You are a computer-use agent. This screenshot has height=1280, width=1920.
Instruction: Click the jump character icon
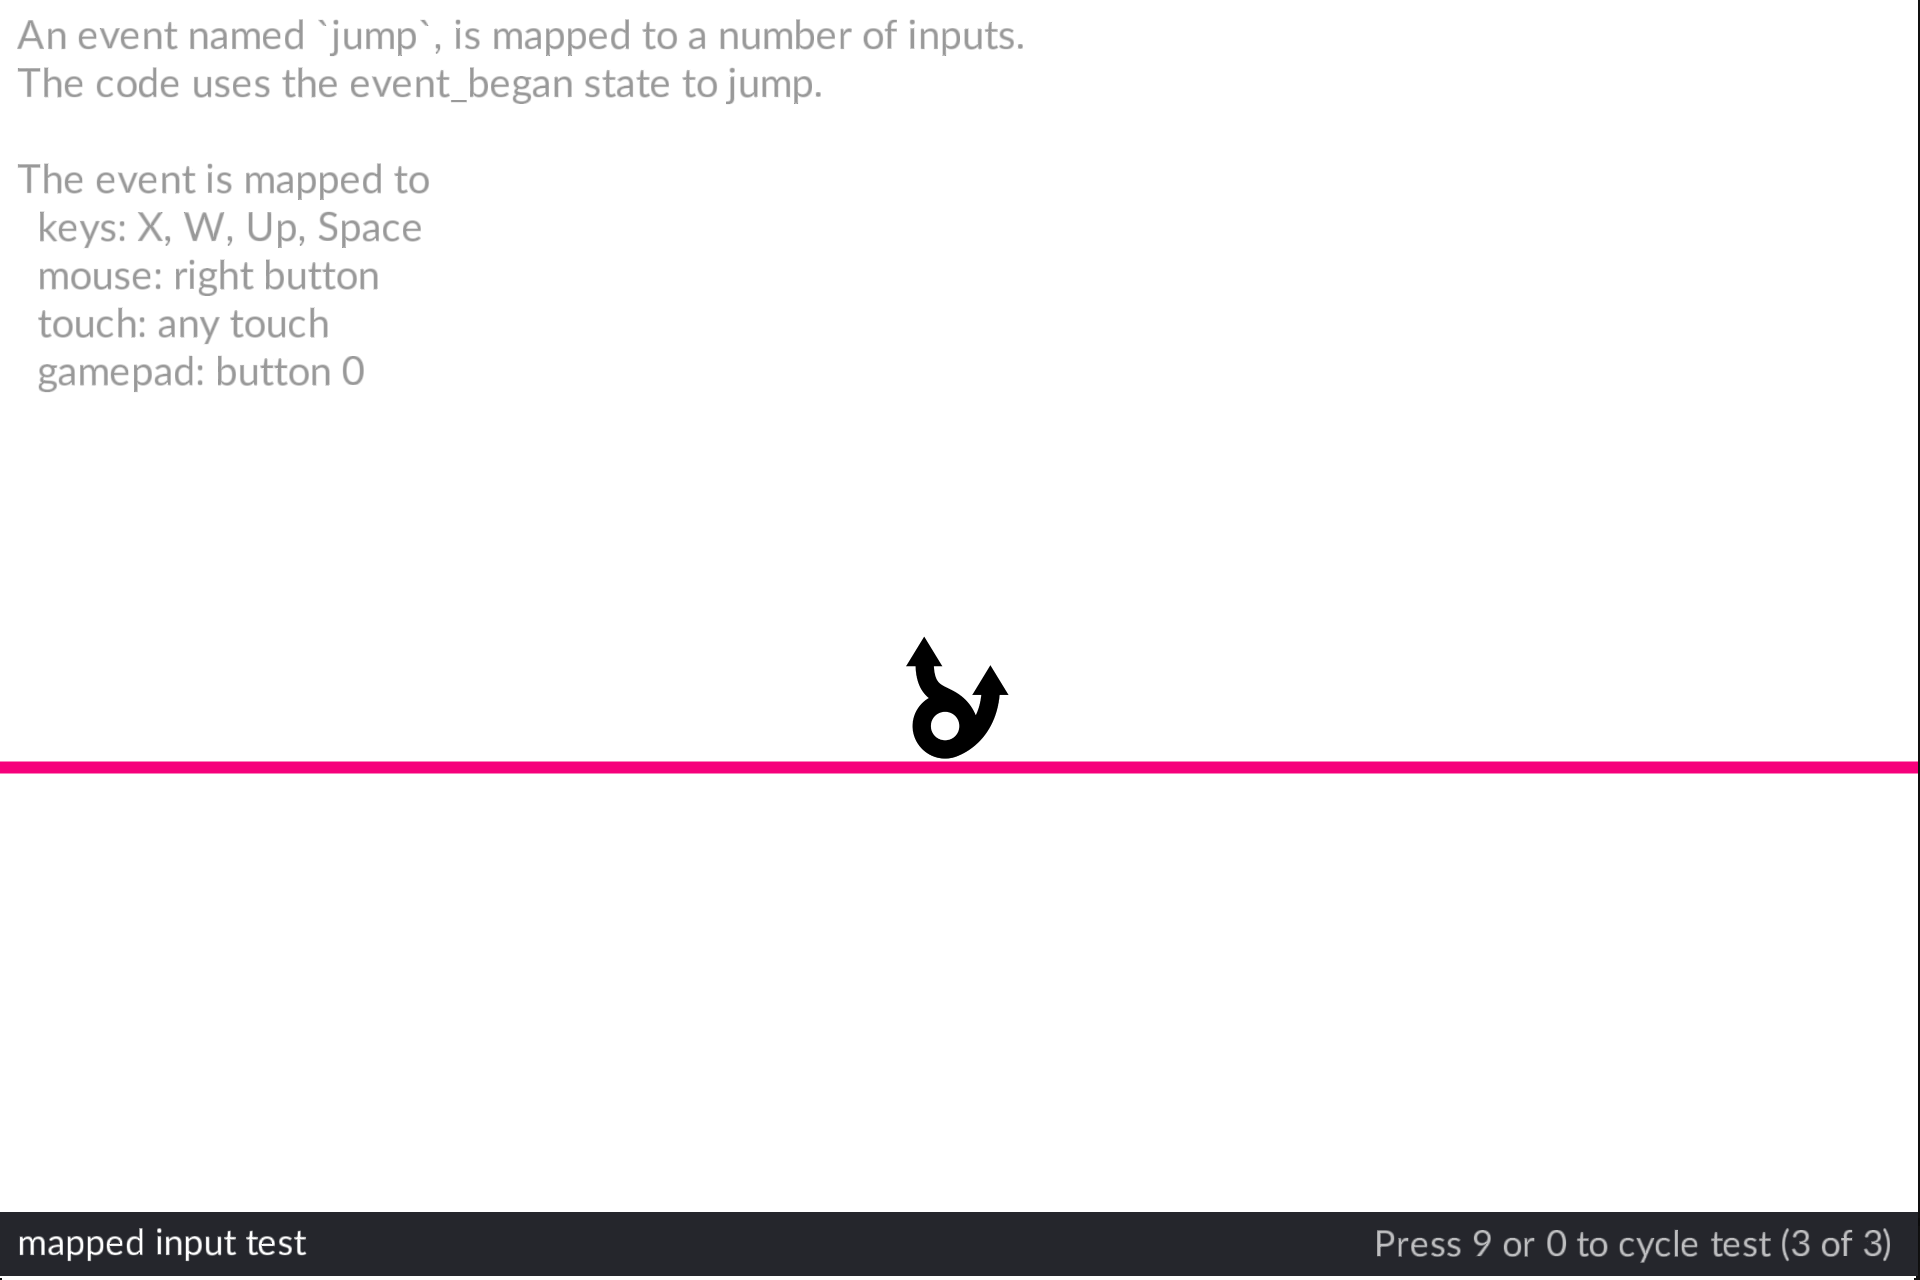tap(950, 700)
